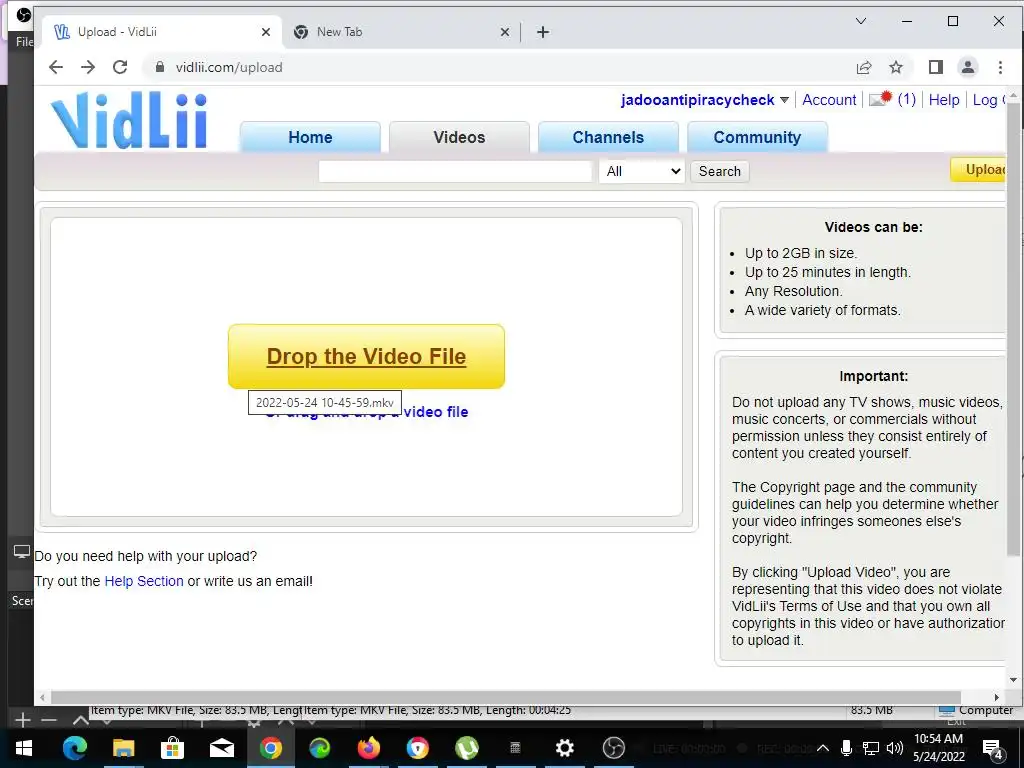Viewport: 1024px width, 768px height.
Task: Click the vertical page scrollbar
Action: click(1014, 330)
